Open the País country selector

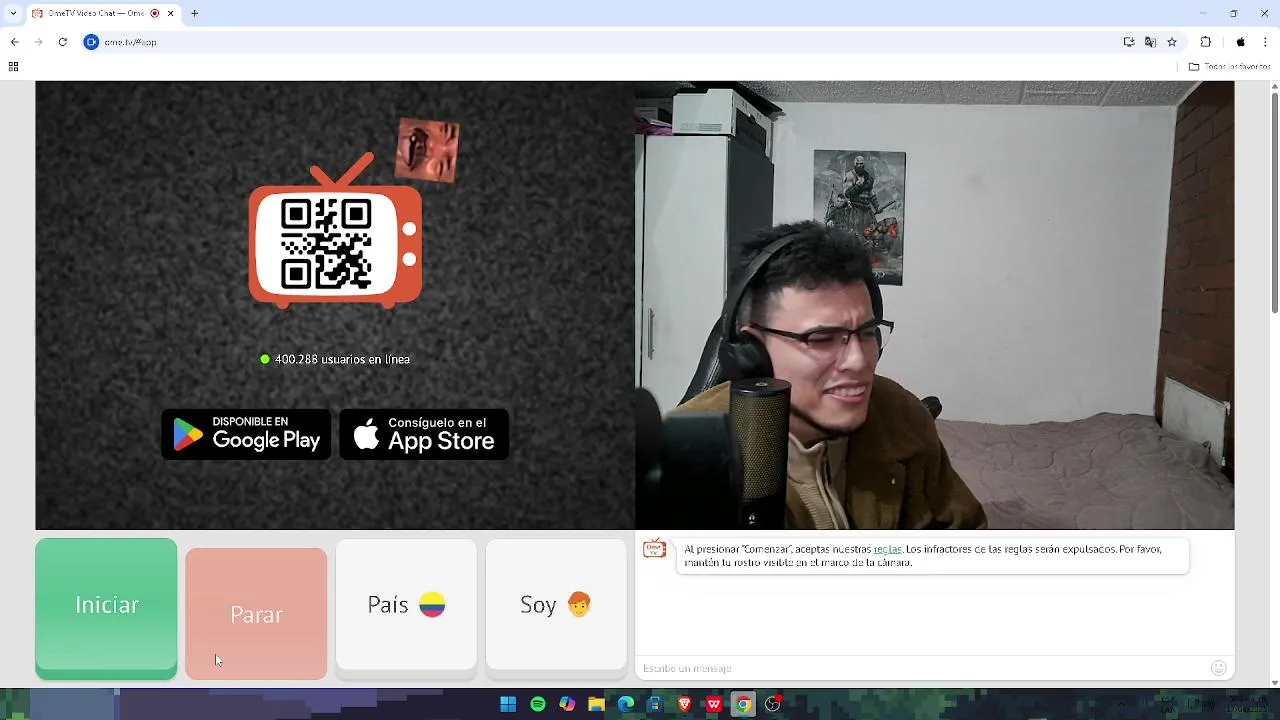click(406, 605)
